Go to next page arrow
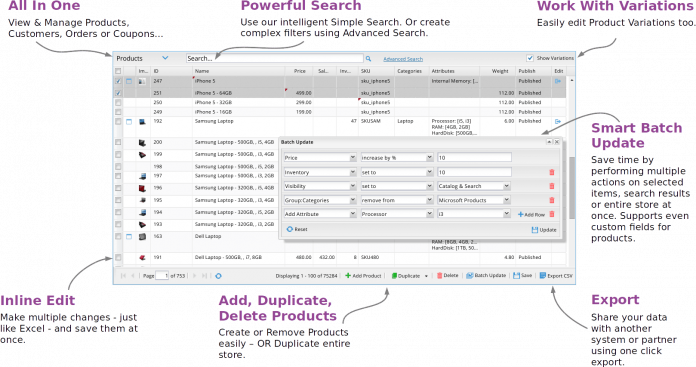 coord(194,276)
